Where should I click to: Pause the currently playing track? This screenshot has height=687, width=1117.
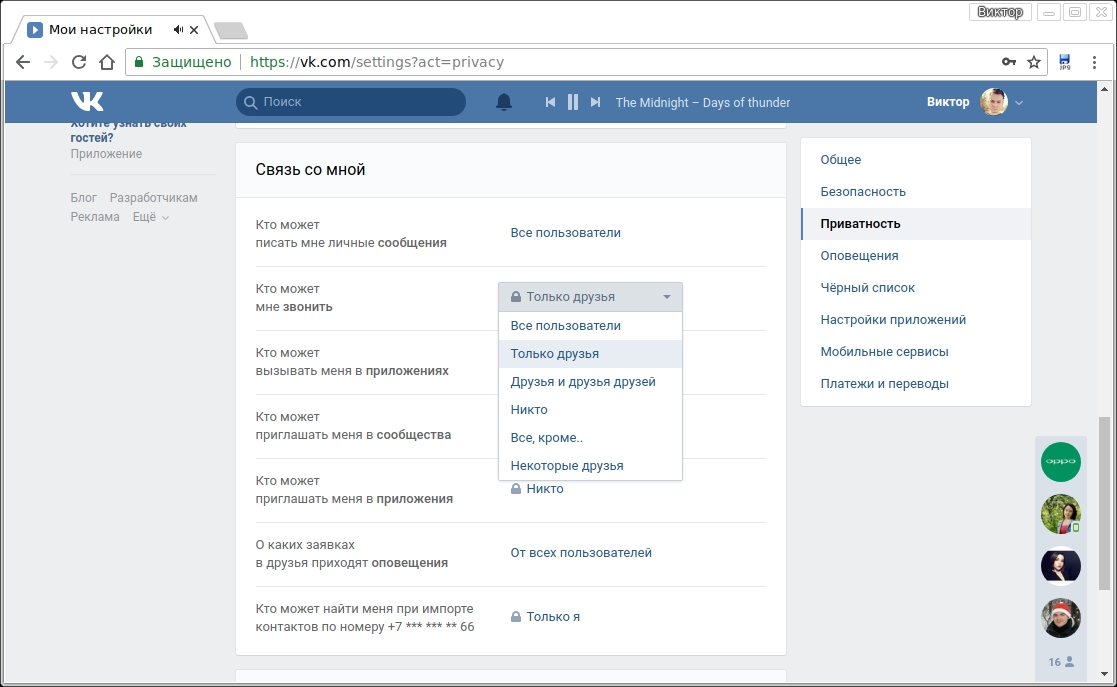[573, 102]
